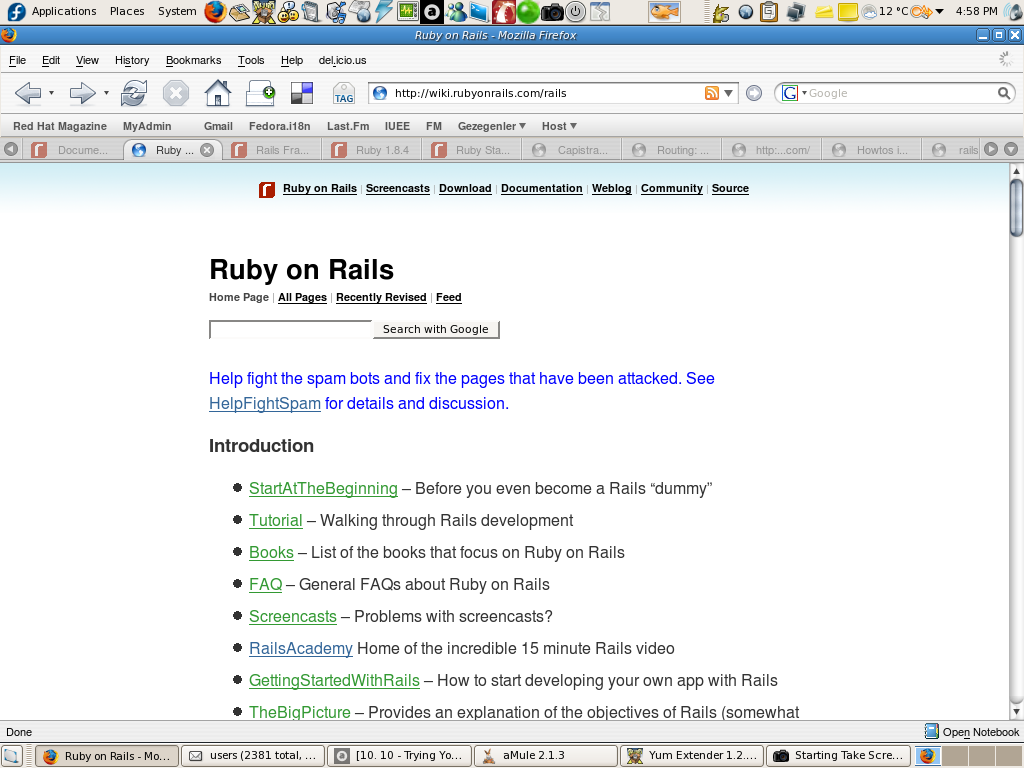
Task: Click the yellow sticky note icon in panel
Action: (x=848, y=11)
